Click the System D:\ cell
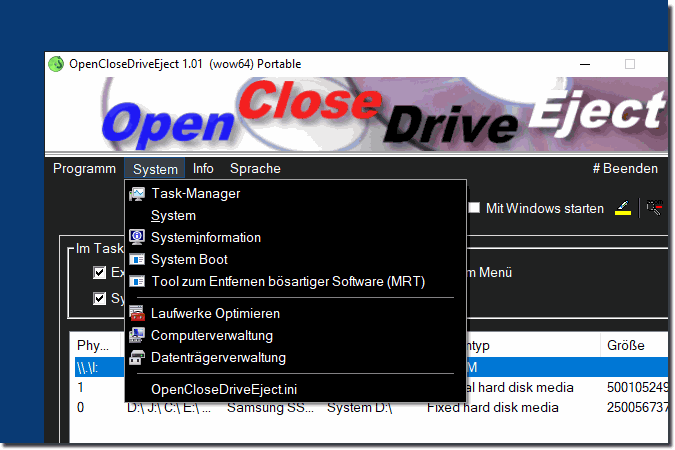675x450 pixels. (359, 407)
